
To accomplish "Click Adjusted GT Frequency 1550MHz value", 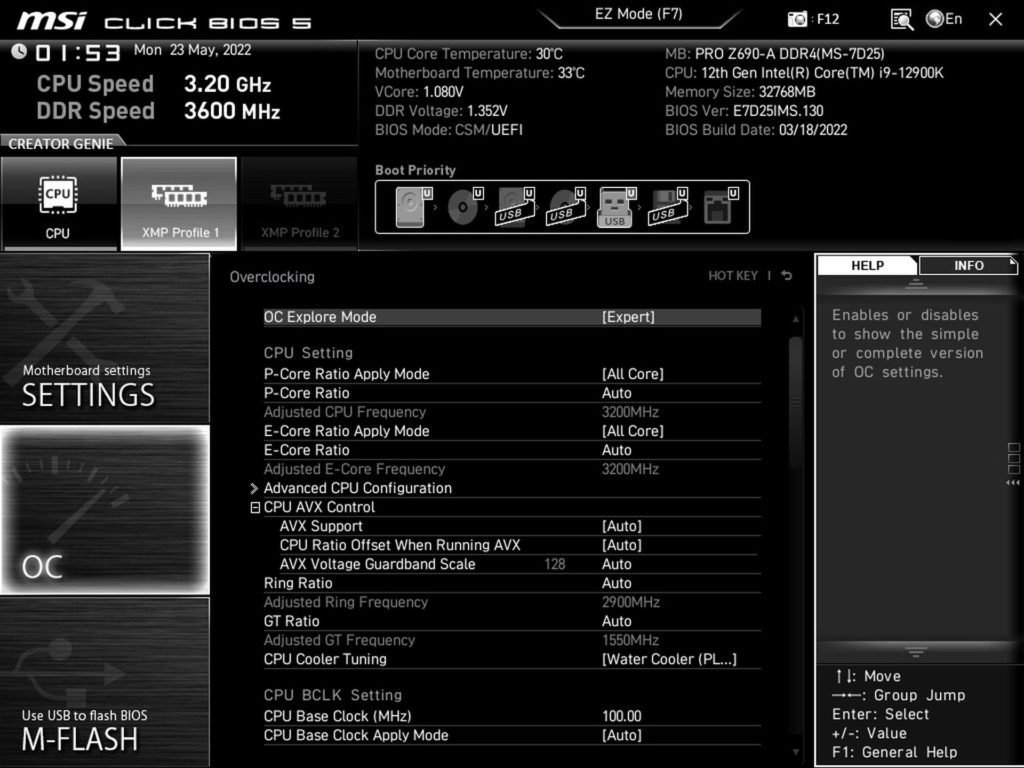I will coord(630,640).
